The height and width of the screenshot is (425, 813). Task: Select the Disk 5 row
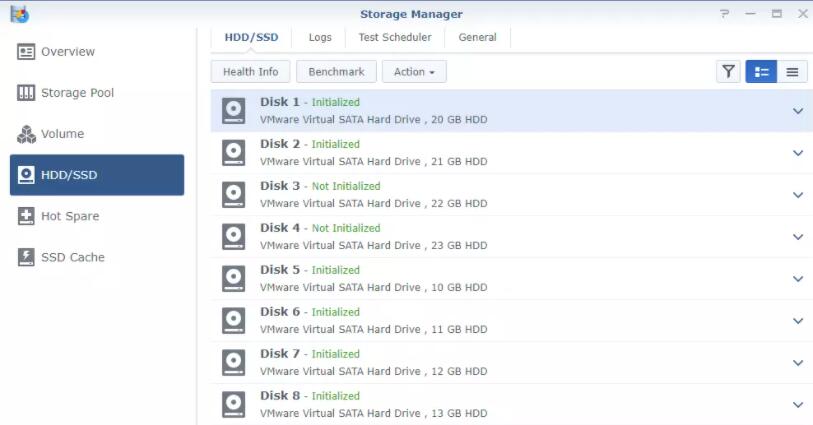500,279
